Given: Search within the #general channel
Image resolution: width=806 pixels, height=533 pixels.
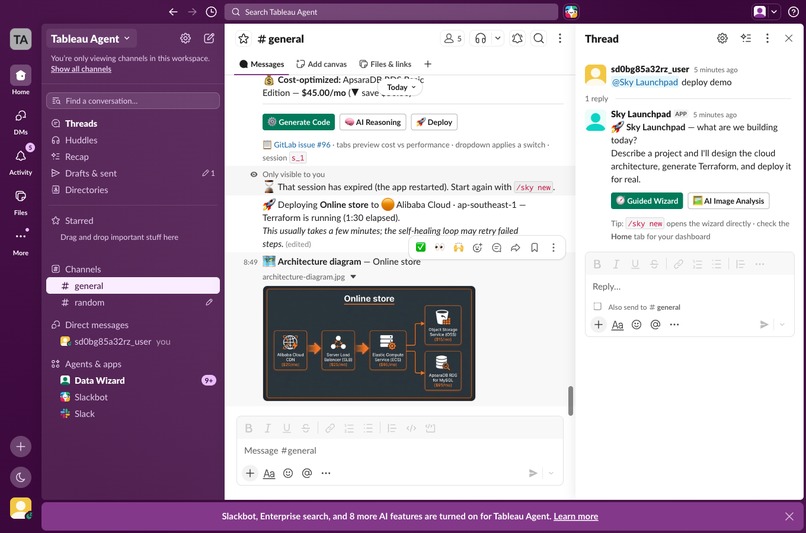Looking at the screenshot, I should point(539,39).
